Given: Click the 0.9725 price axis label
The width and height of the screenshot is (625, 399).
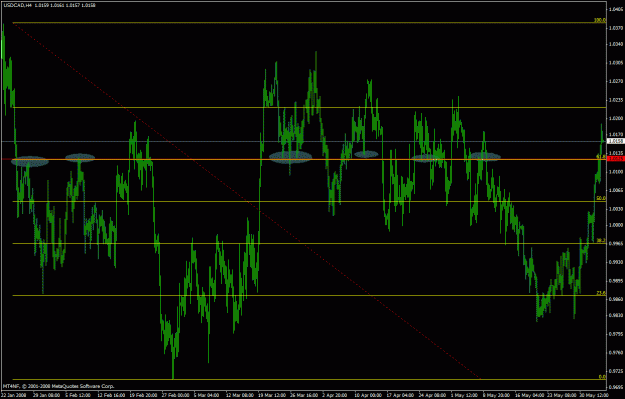Looking at the screenshot, I should tap(616, 371).
